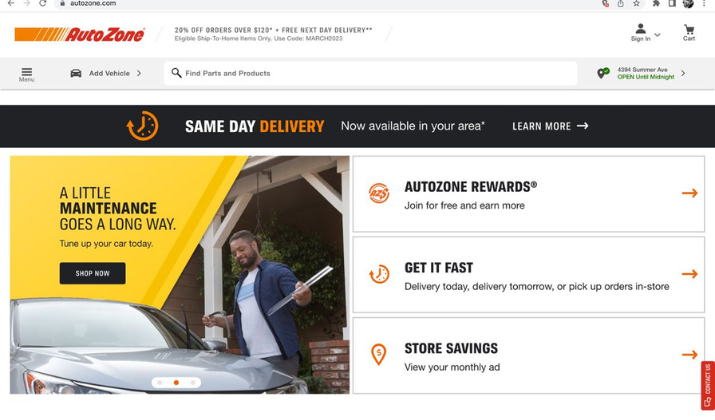This screenshot has height=420, width=715.
Task: Select the third carousel dot
Action: (192, 383)
